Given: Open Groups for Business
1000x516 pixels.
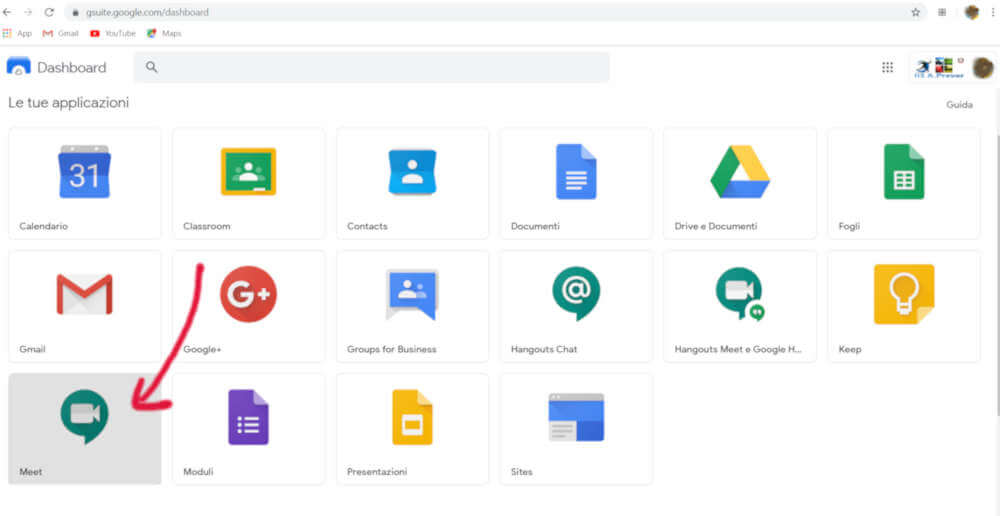Looking at the screenshot, I should coord(412,295).
